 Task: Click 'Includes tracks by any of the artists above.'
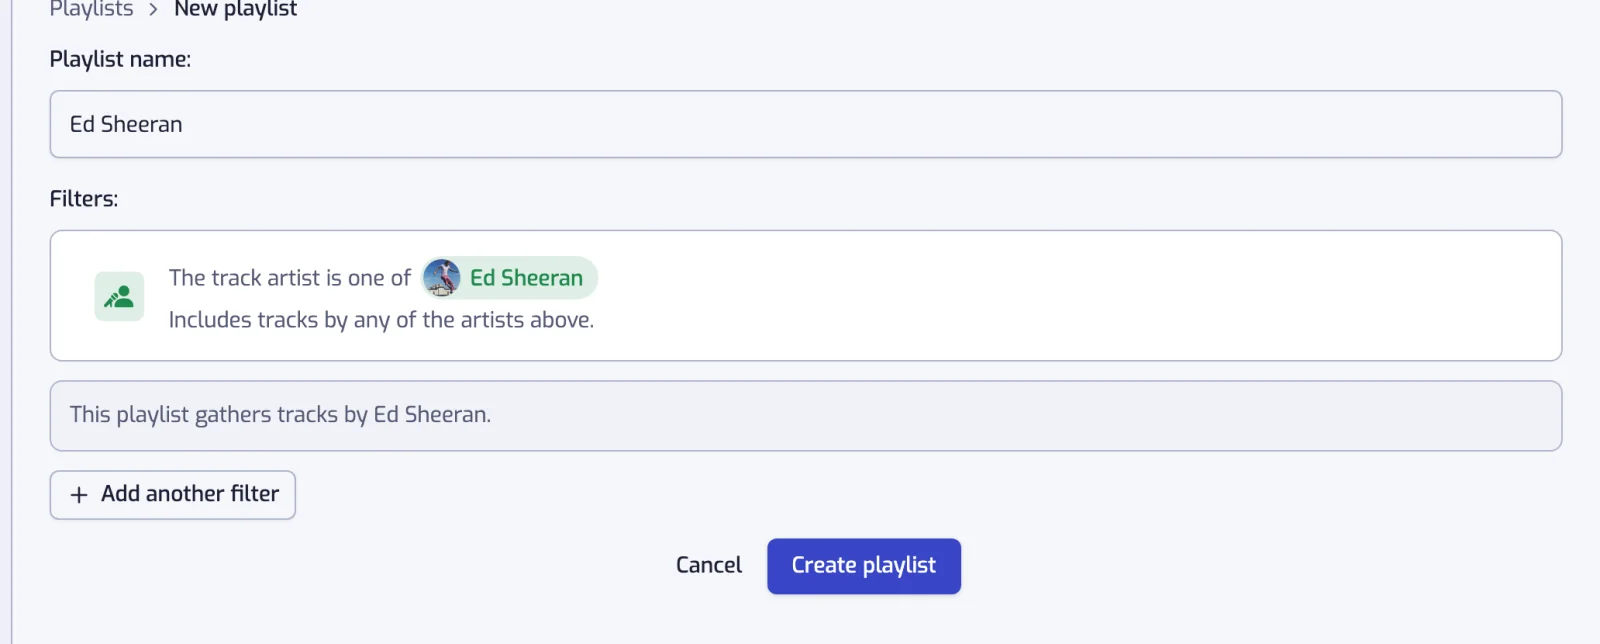(x=381, y=320)
